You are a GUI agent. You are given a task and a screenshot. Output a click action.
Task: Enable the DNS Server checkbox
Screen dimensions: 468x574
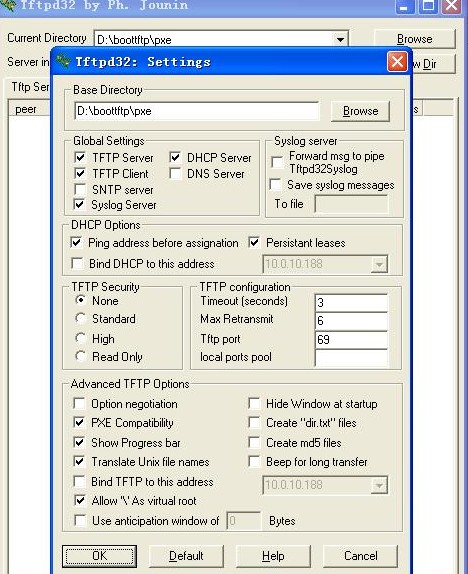(x=175, y=174)
